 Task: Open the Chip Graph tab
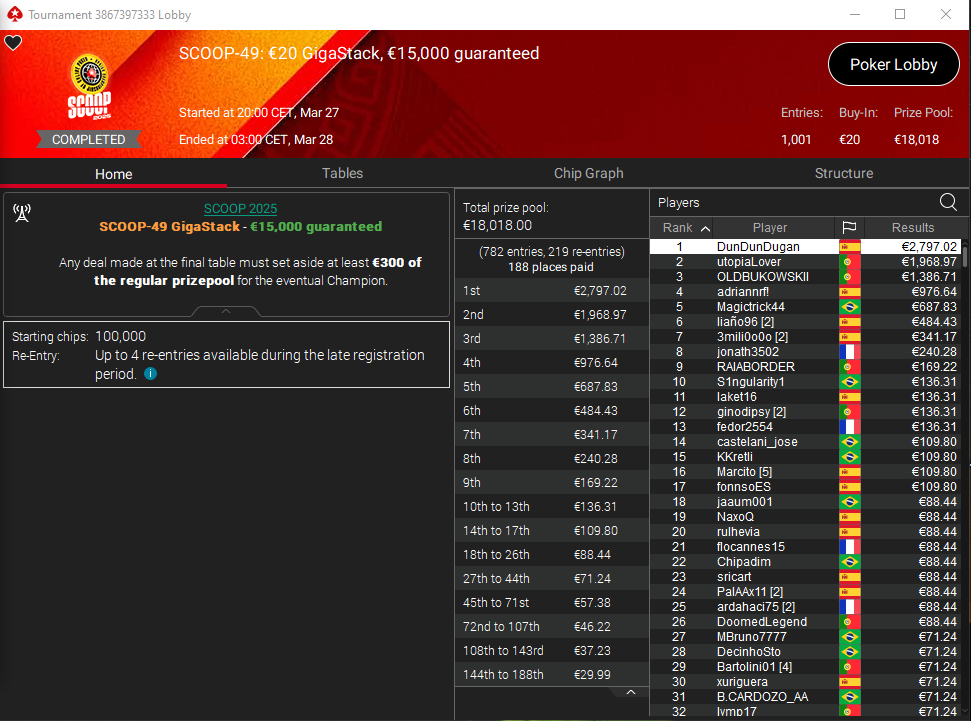coord(588,173)
